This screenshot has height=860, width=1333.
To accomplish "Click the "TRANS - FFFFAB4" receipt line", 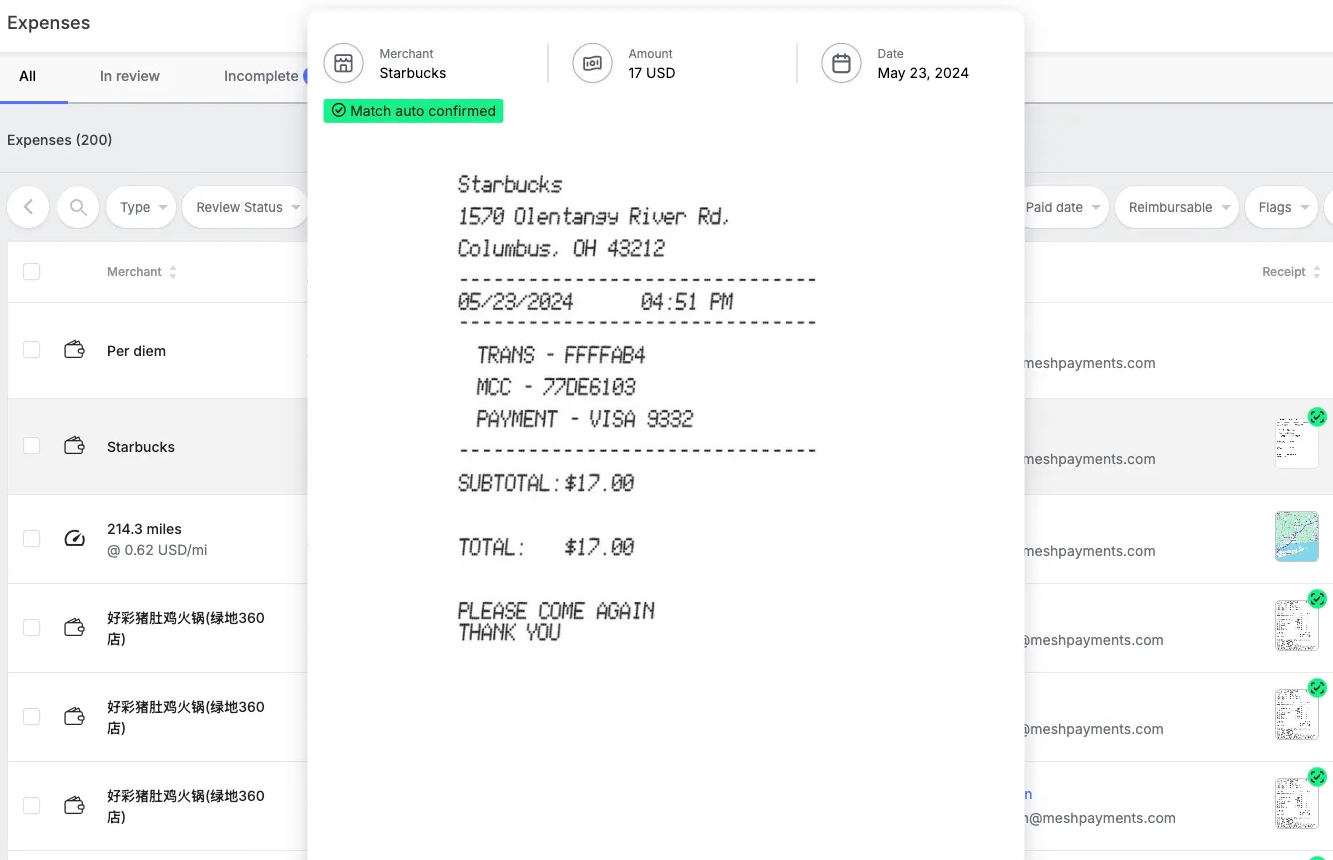I will tap(561, 355).
